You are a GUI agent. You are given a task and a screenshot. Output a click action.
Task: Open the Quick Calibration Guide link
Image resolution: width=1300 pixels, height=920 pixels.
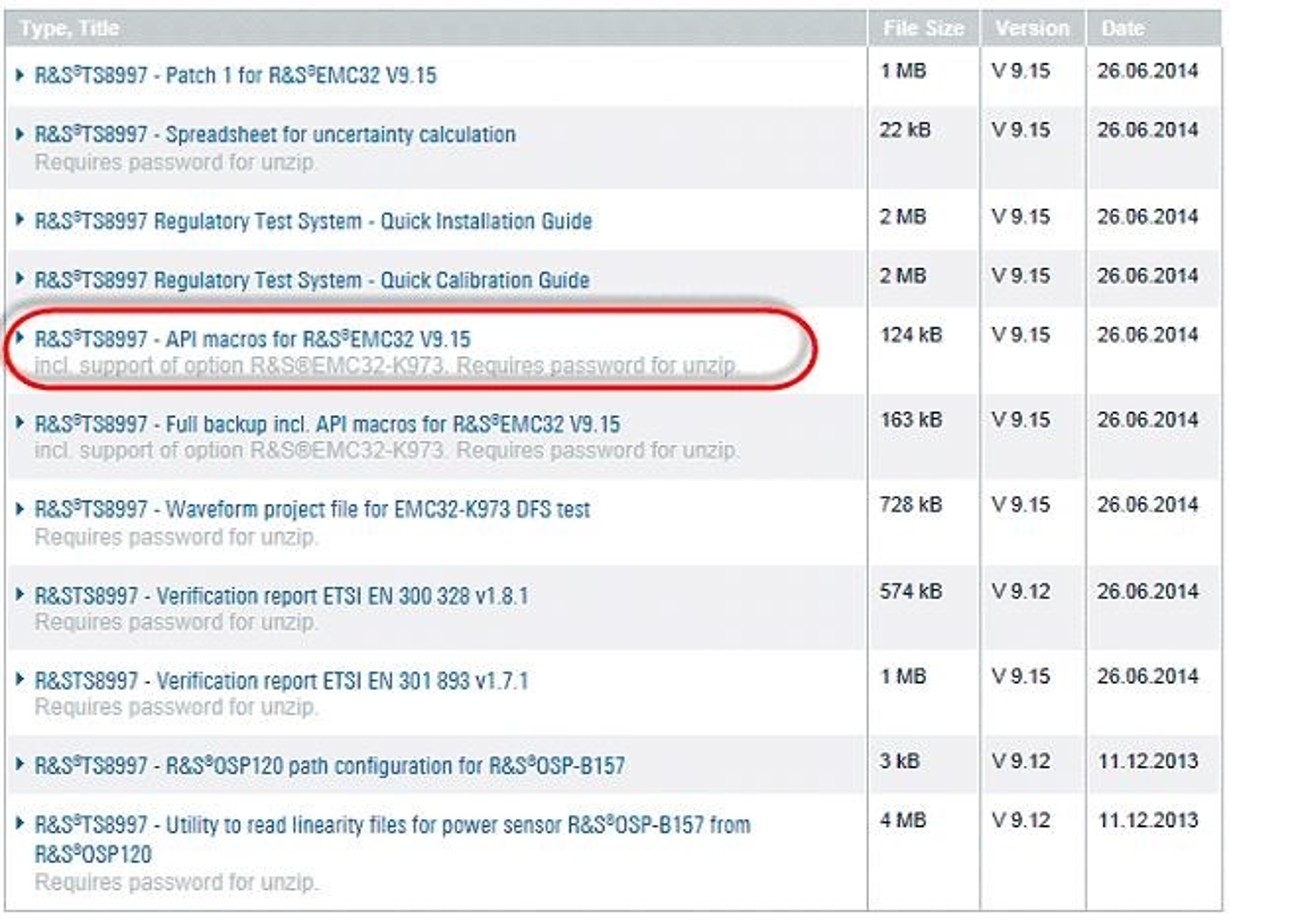coord(312,280)
